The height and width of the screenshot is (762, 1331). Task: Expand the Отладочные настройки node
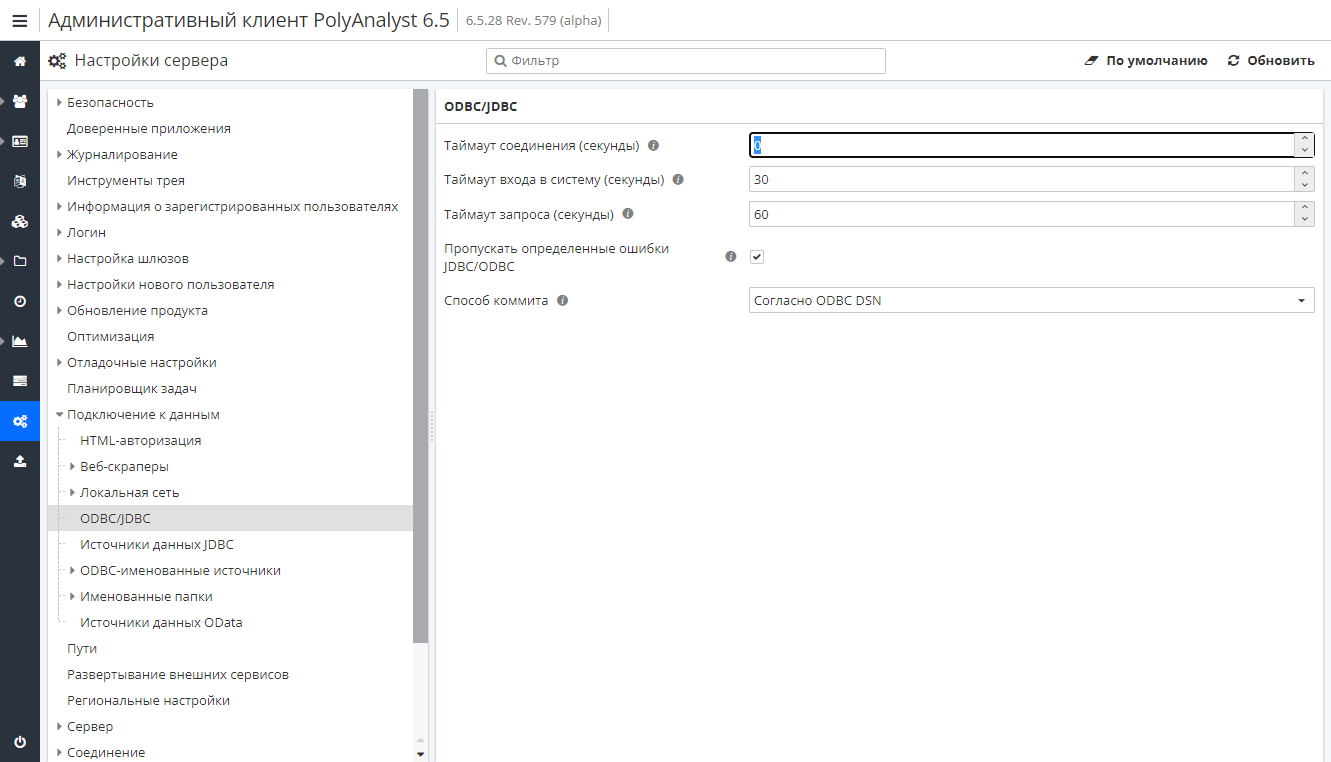tap(60, 362)
